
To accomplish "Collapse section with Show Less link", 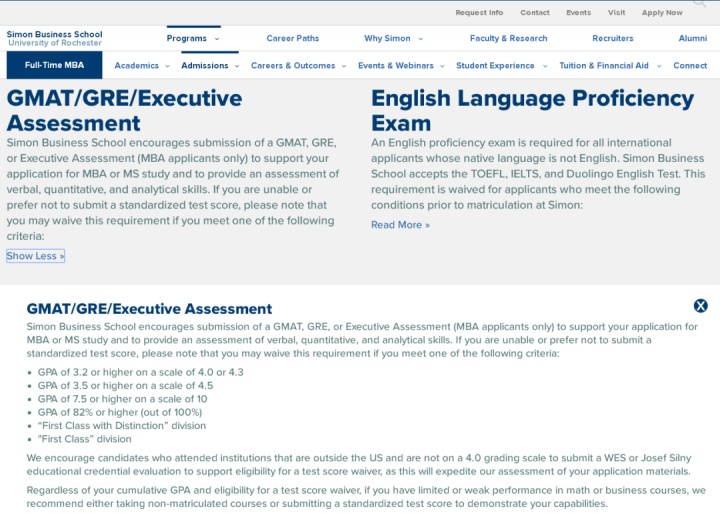I will [x=35, y=256].
